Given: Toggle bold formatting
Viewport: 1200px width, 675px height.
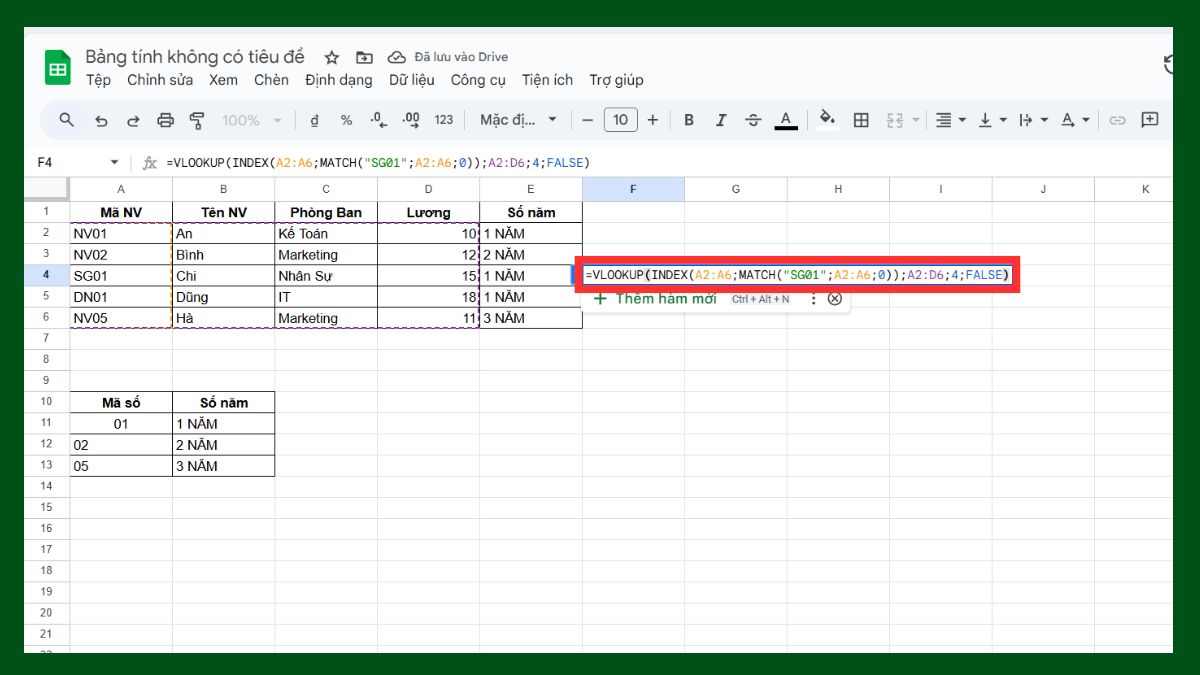Looking at the screenshot, I should click(688, 119).
